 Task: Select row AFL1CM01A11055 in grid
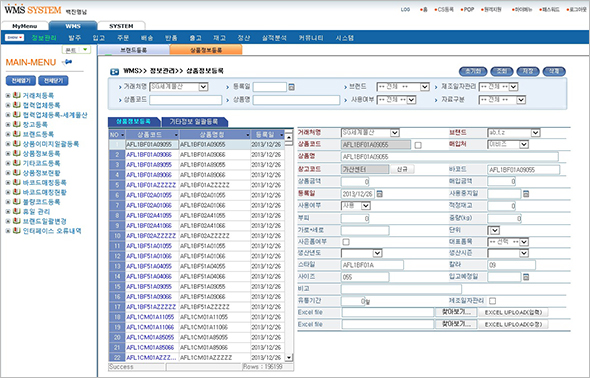[x=197, y=317]
